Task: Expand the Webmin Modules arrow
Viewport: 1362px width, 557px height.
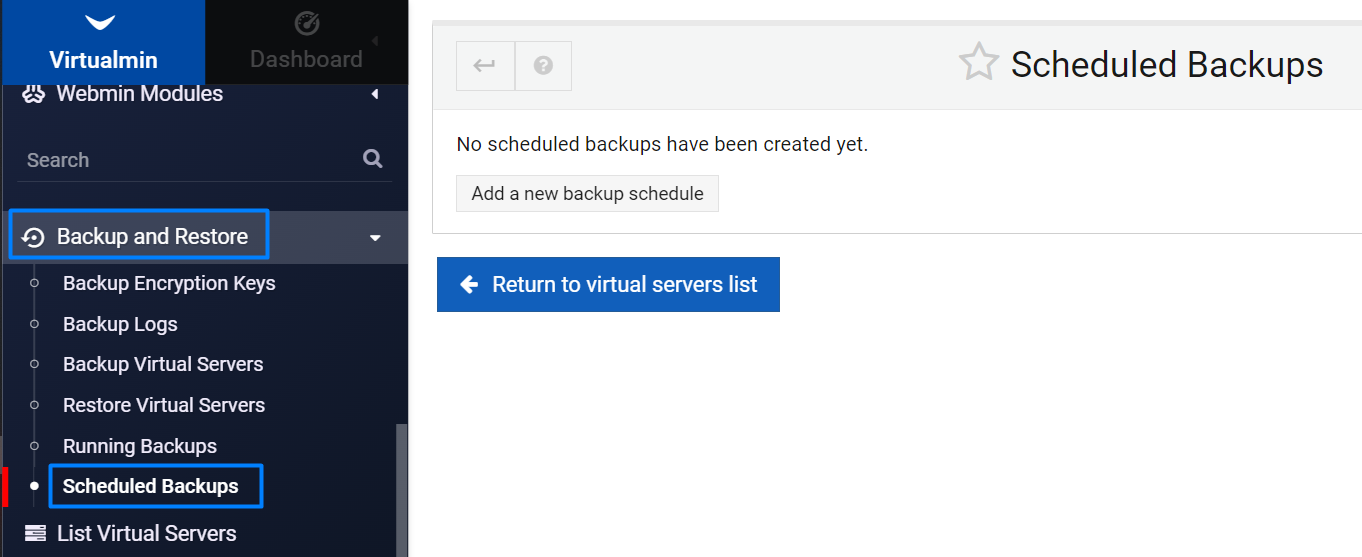Action: pos(375,94)
